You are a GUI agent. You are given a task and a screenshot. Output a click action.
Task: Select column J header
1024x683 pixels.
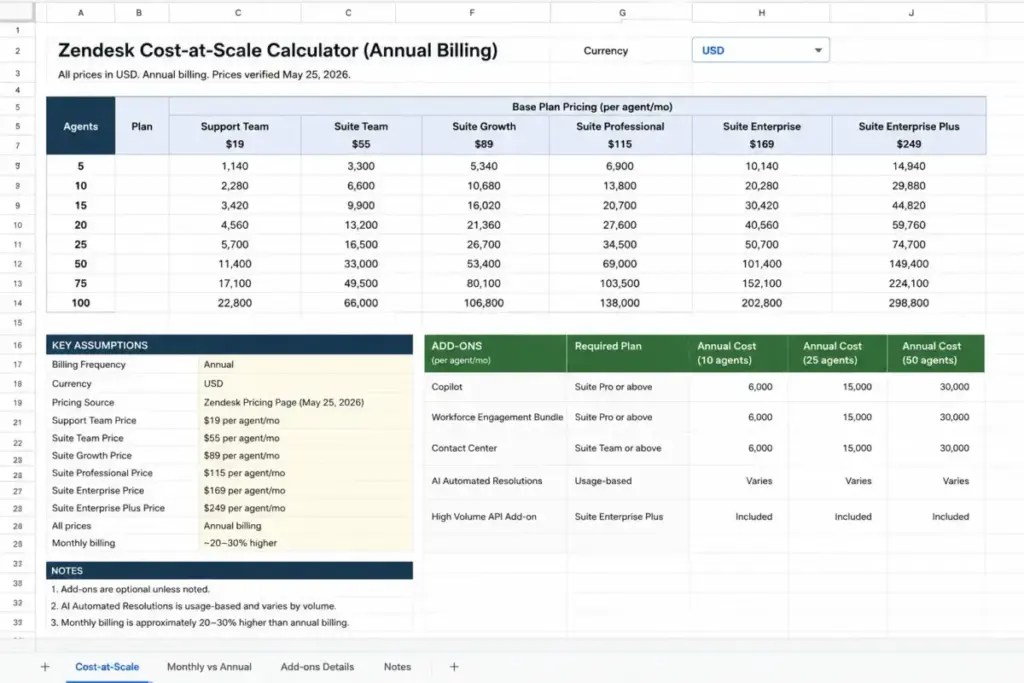pos(911,12)
